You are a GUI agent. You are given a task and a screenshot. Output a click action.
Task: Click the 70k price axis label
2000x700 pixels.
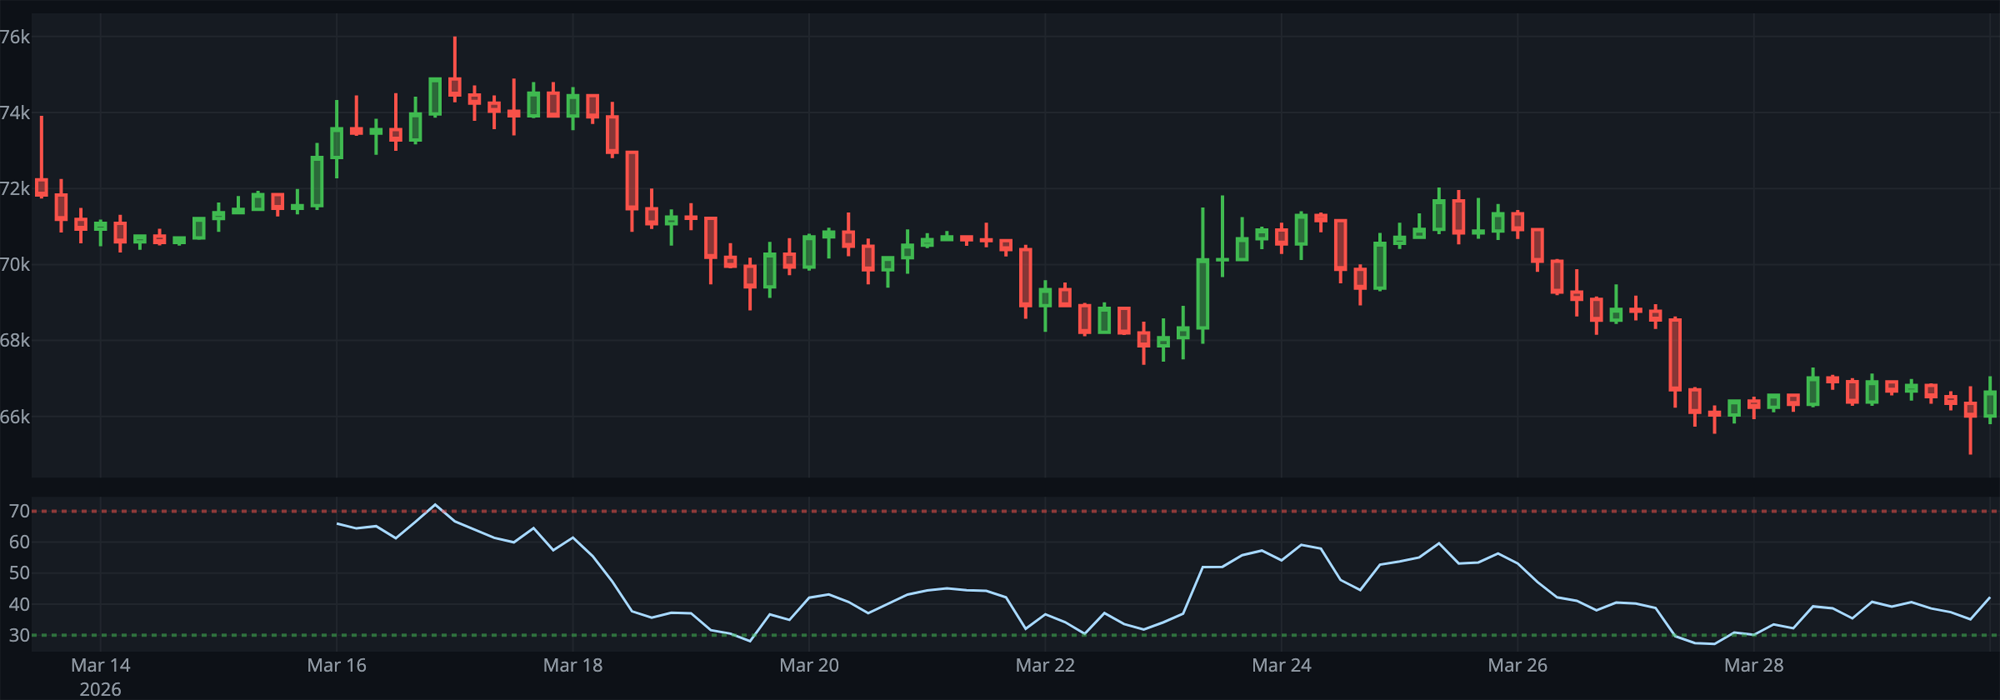[15, 265]
